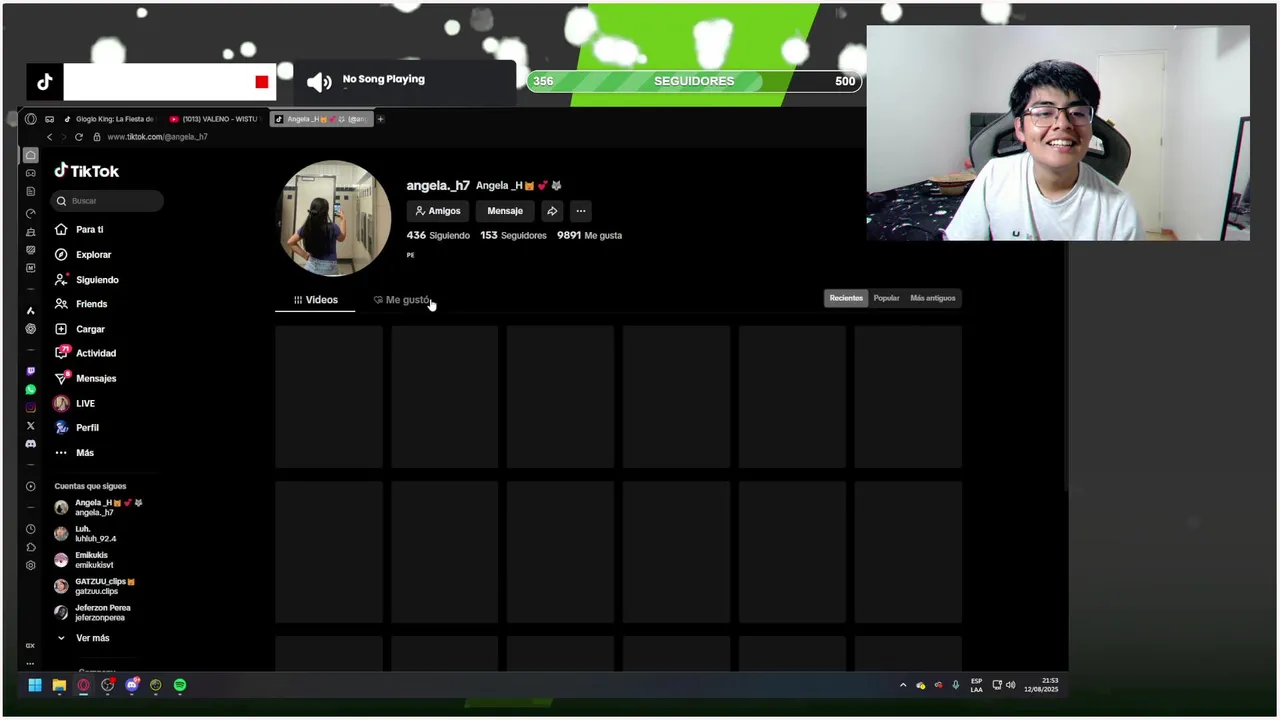1280x720 pixels.
Task: Select the Recientes sort option
Action: coord(846,298)
